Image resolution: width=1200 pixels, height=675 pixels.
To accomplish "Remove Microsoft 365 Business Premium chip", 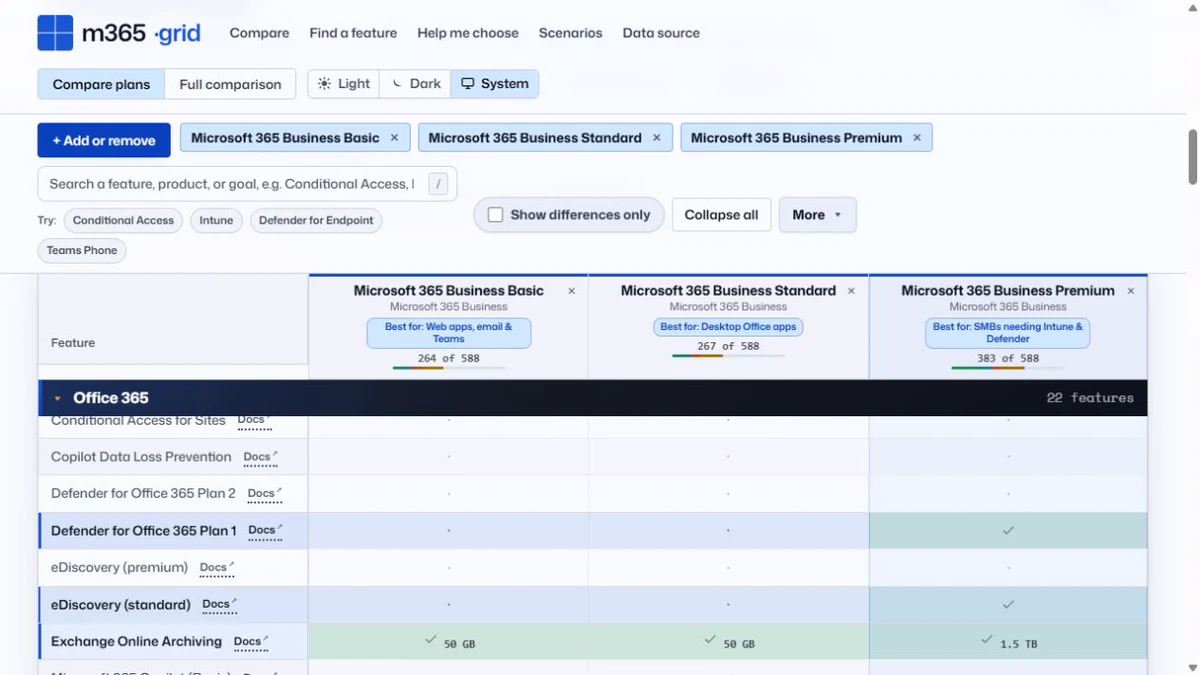I will pyautogui.click(x=916, y=138).
